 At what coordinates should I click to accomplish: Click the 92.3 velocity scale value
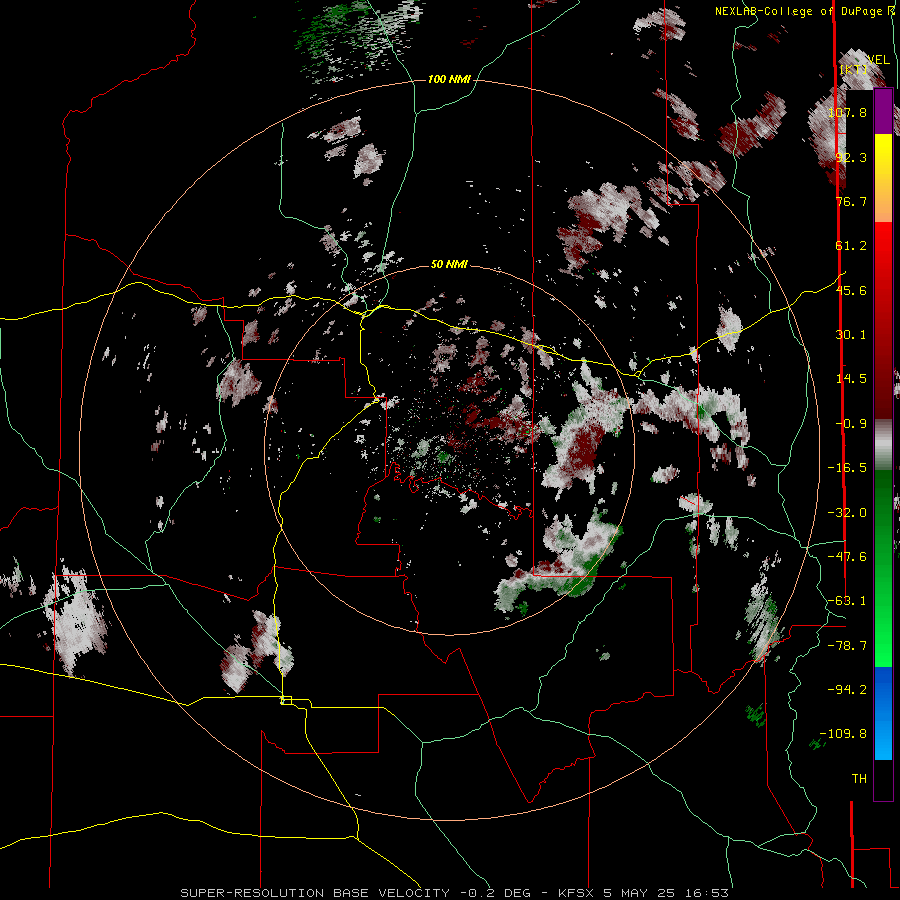coord(851,157)
